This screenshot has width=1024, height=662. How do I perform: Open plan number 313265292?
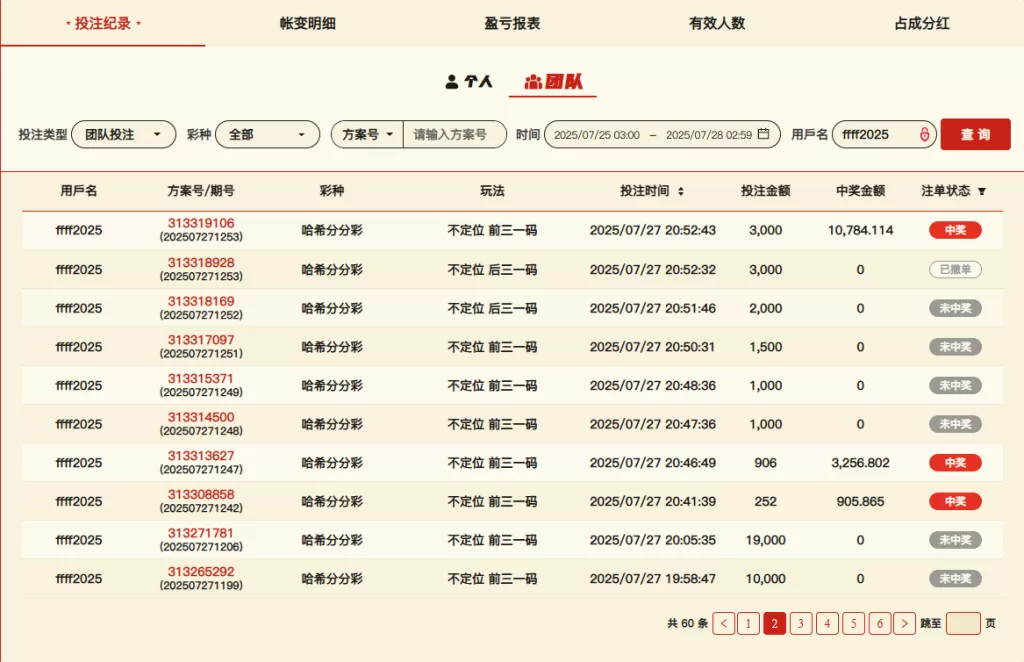coord(201,571)
